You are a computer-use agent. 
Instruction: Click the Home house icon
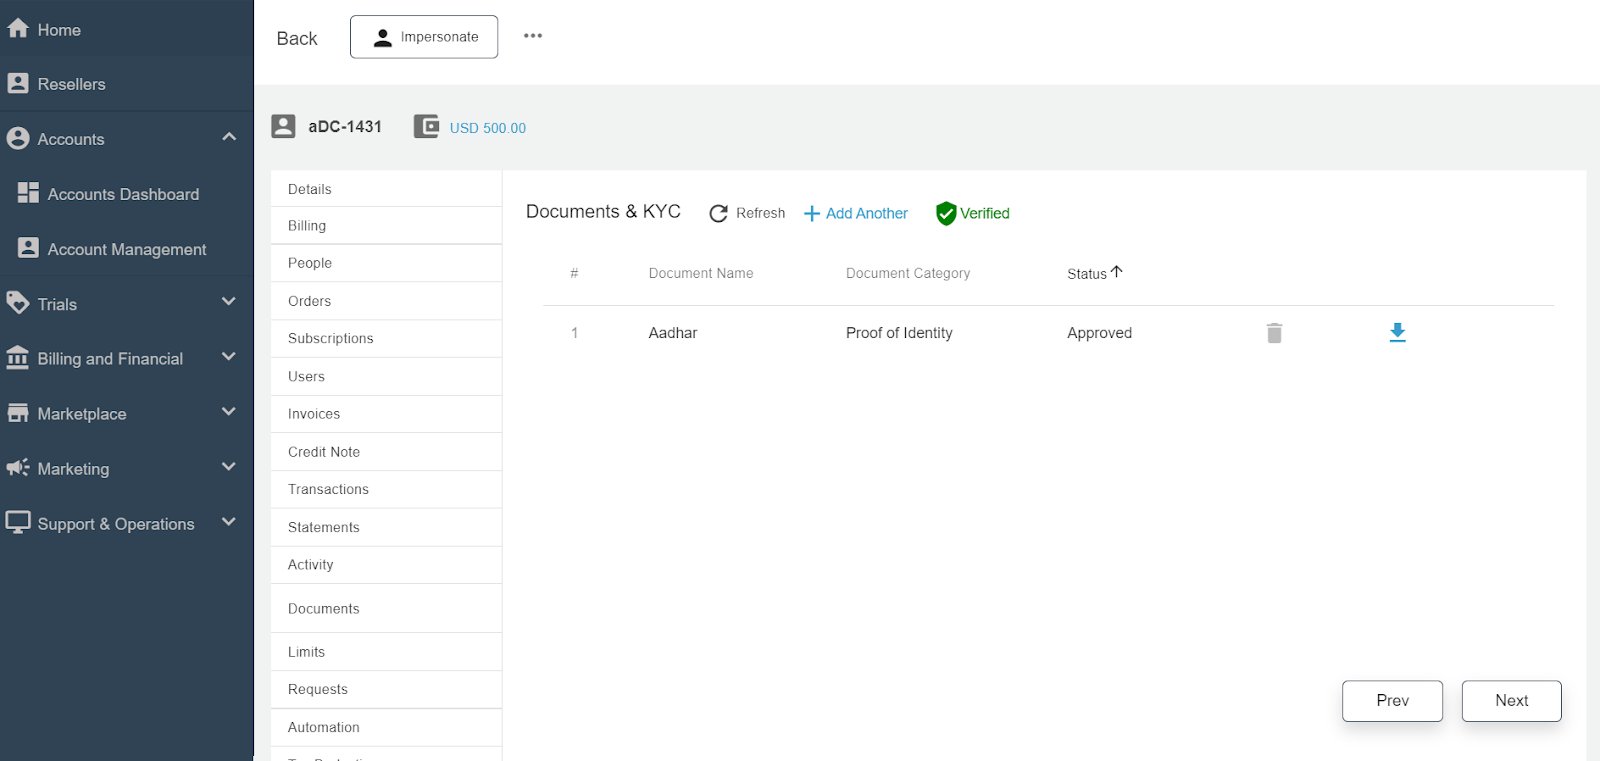click(17, 28)
